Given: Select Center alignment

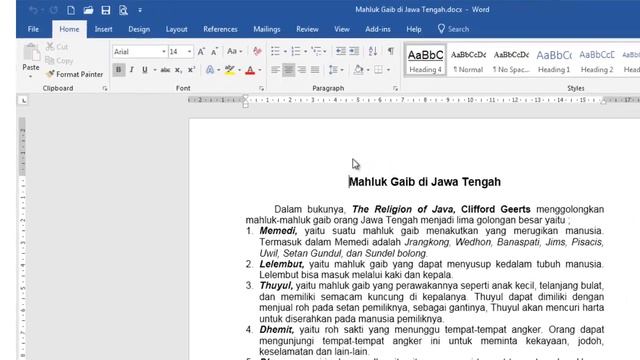Looking at the screenshot, I should click(x=289, y=70).
